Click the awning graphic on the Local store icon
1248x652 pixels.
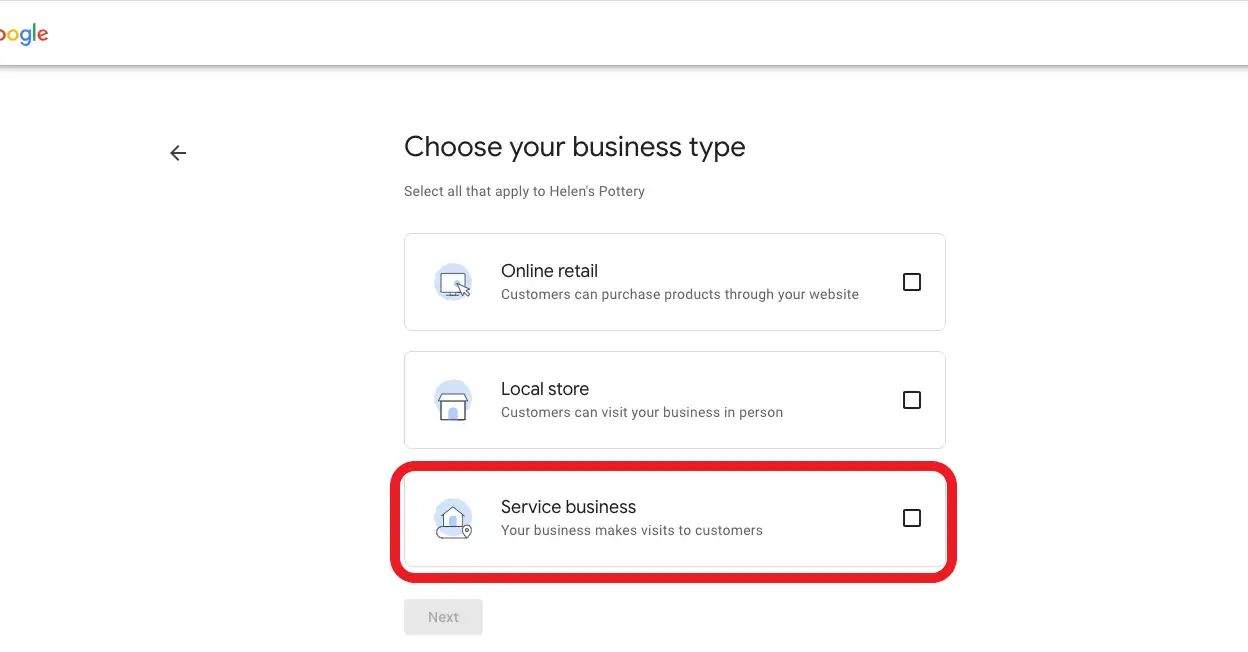tap(454, 394)
